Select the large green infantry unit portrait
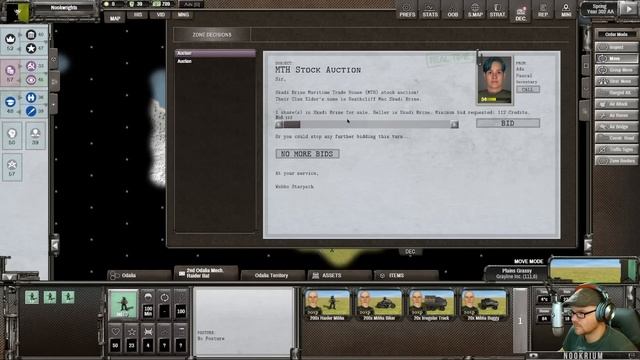Viewport: 640px width, 360px height. (x=123, y=304)
